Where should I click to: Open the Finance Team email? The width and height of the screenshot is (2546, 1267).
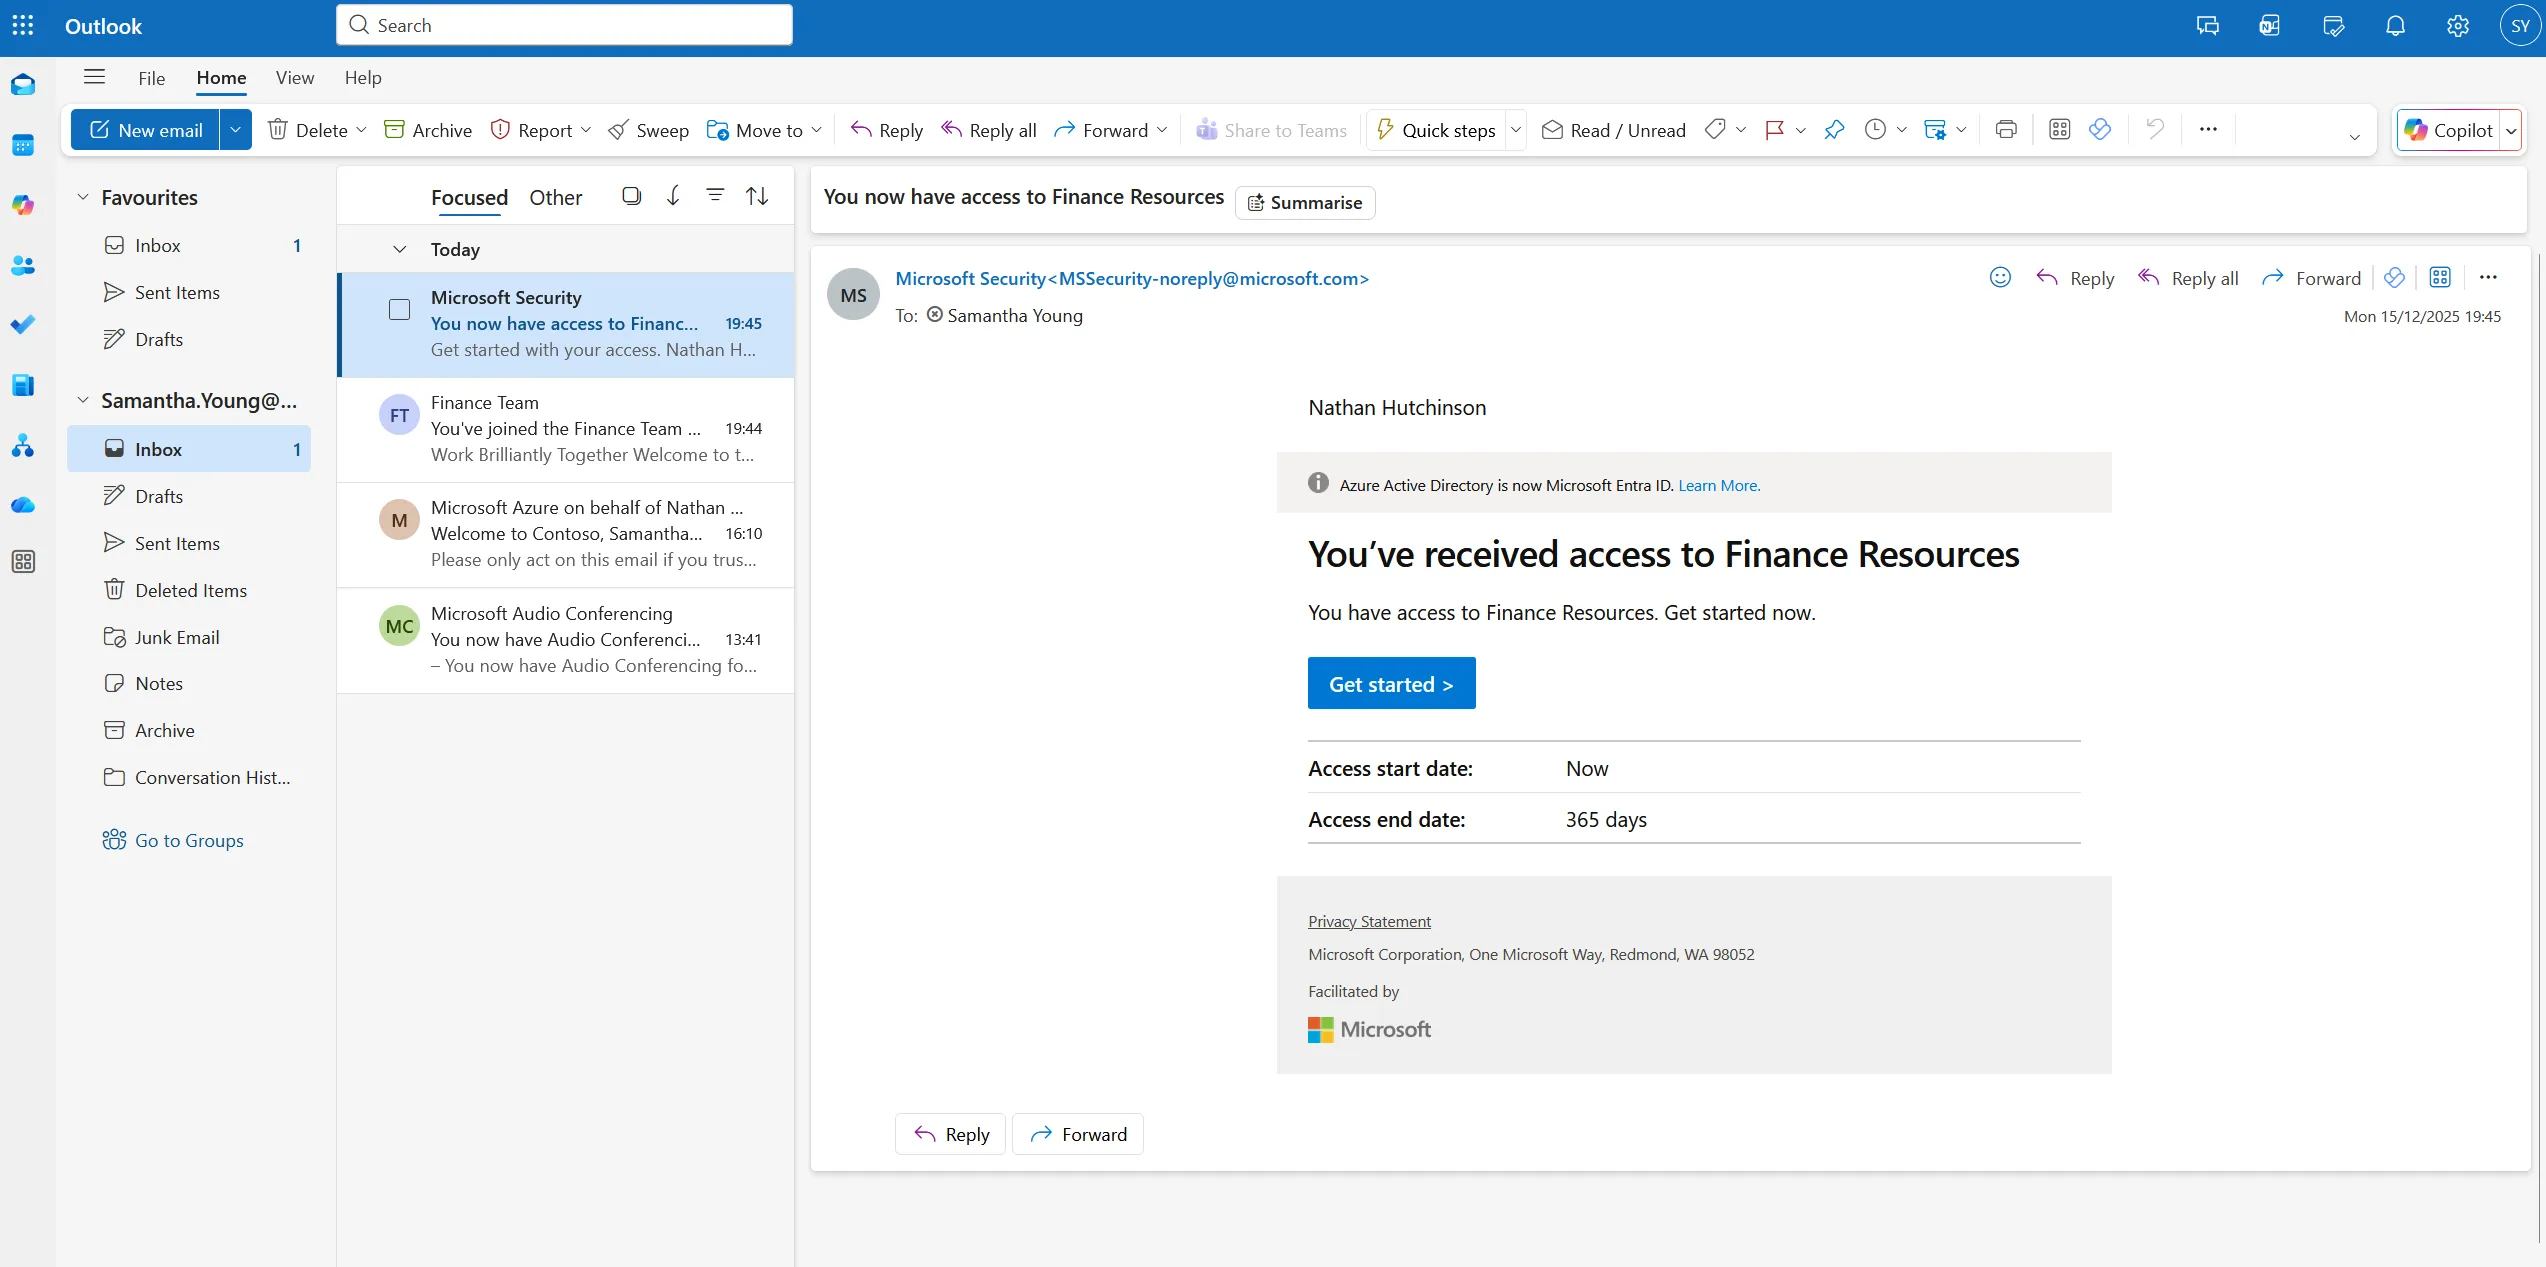pyautogui.click(x=566, y=429)
